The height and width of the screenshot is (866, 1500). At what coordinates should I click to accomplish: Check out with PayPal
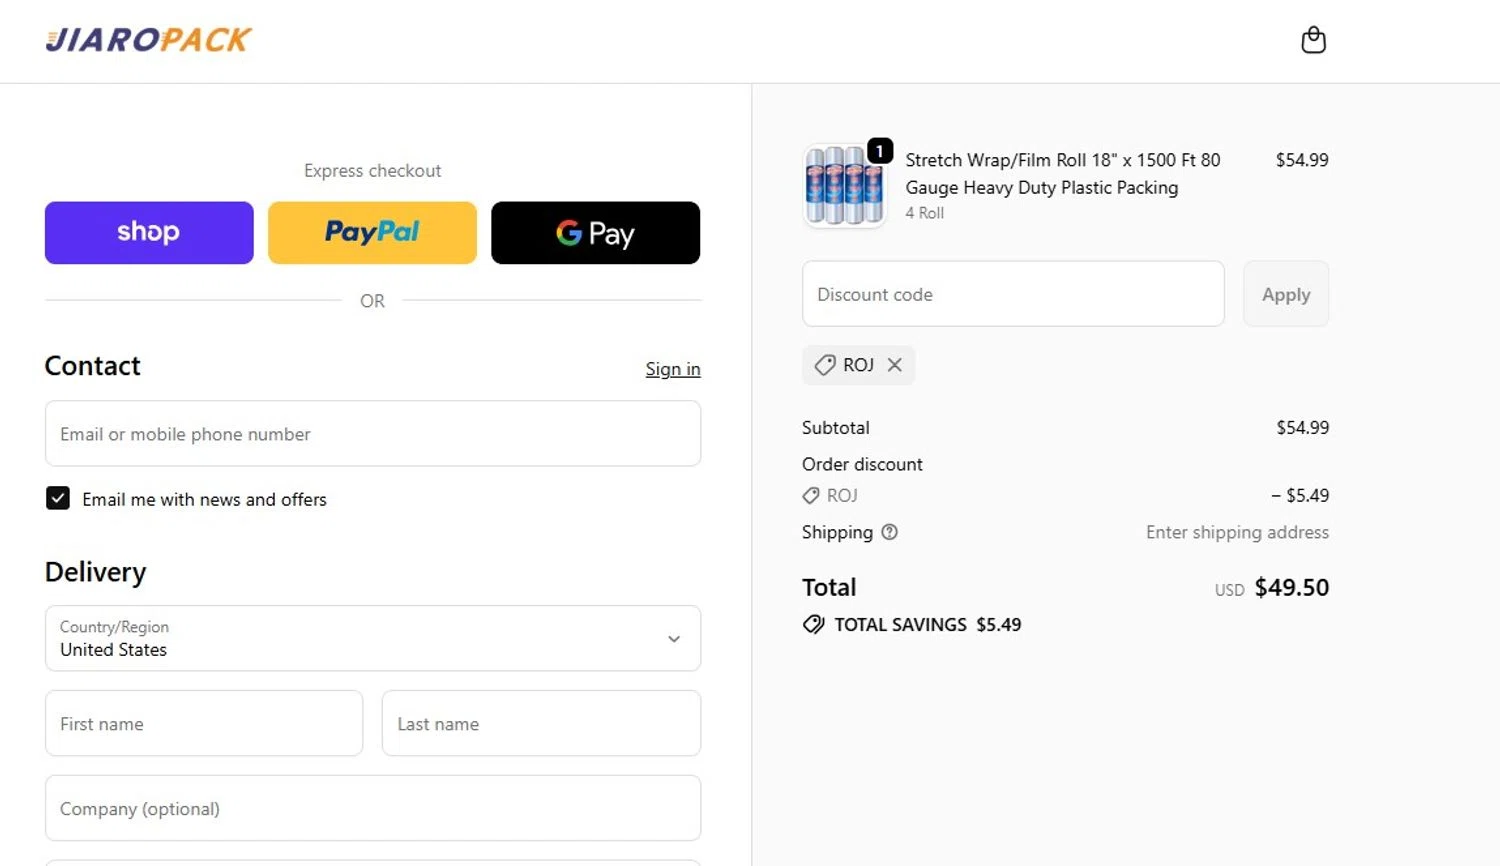click(x=372, y=233)
